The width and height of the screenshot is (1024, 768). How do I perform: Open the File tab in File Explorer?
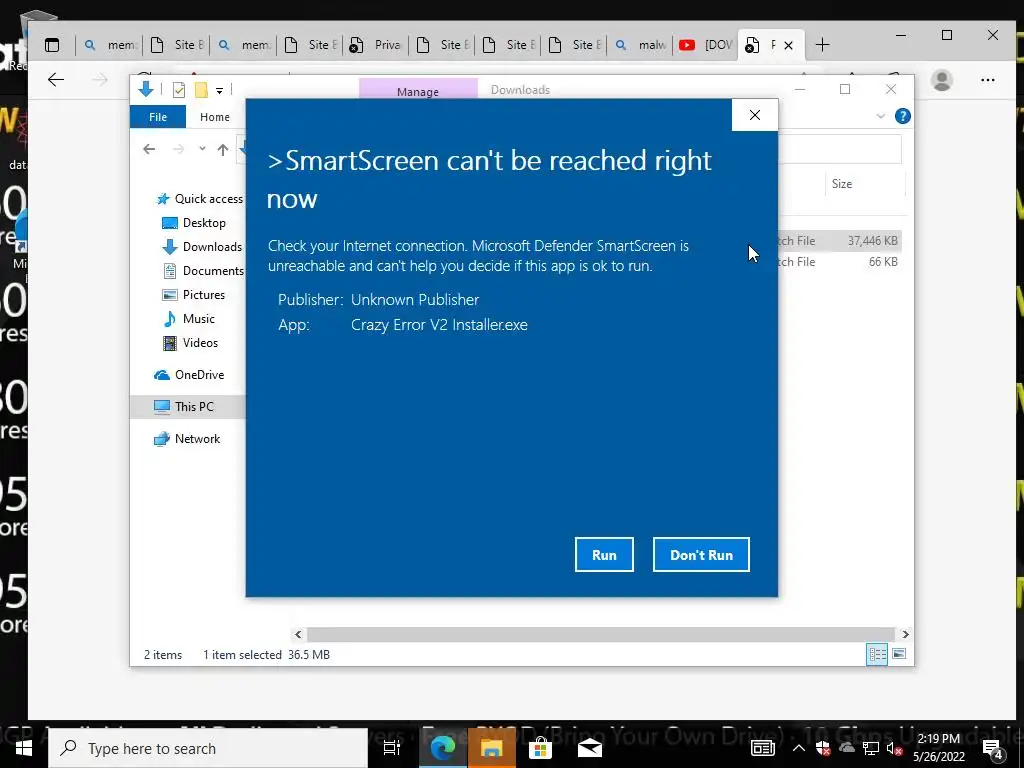pyautogui.click(x=158, y=117)
